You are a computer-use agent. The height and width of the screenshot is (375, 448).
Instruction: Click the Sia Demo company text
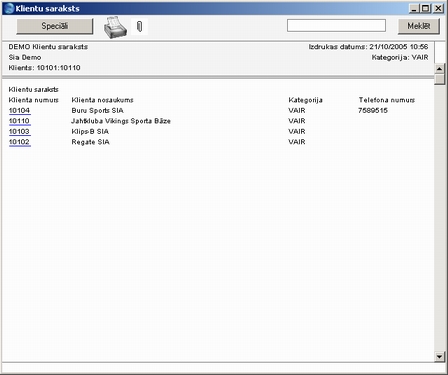25,57
